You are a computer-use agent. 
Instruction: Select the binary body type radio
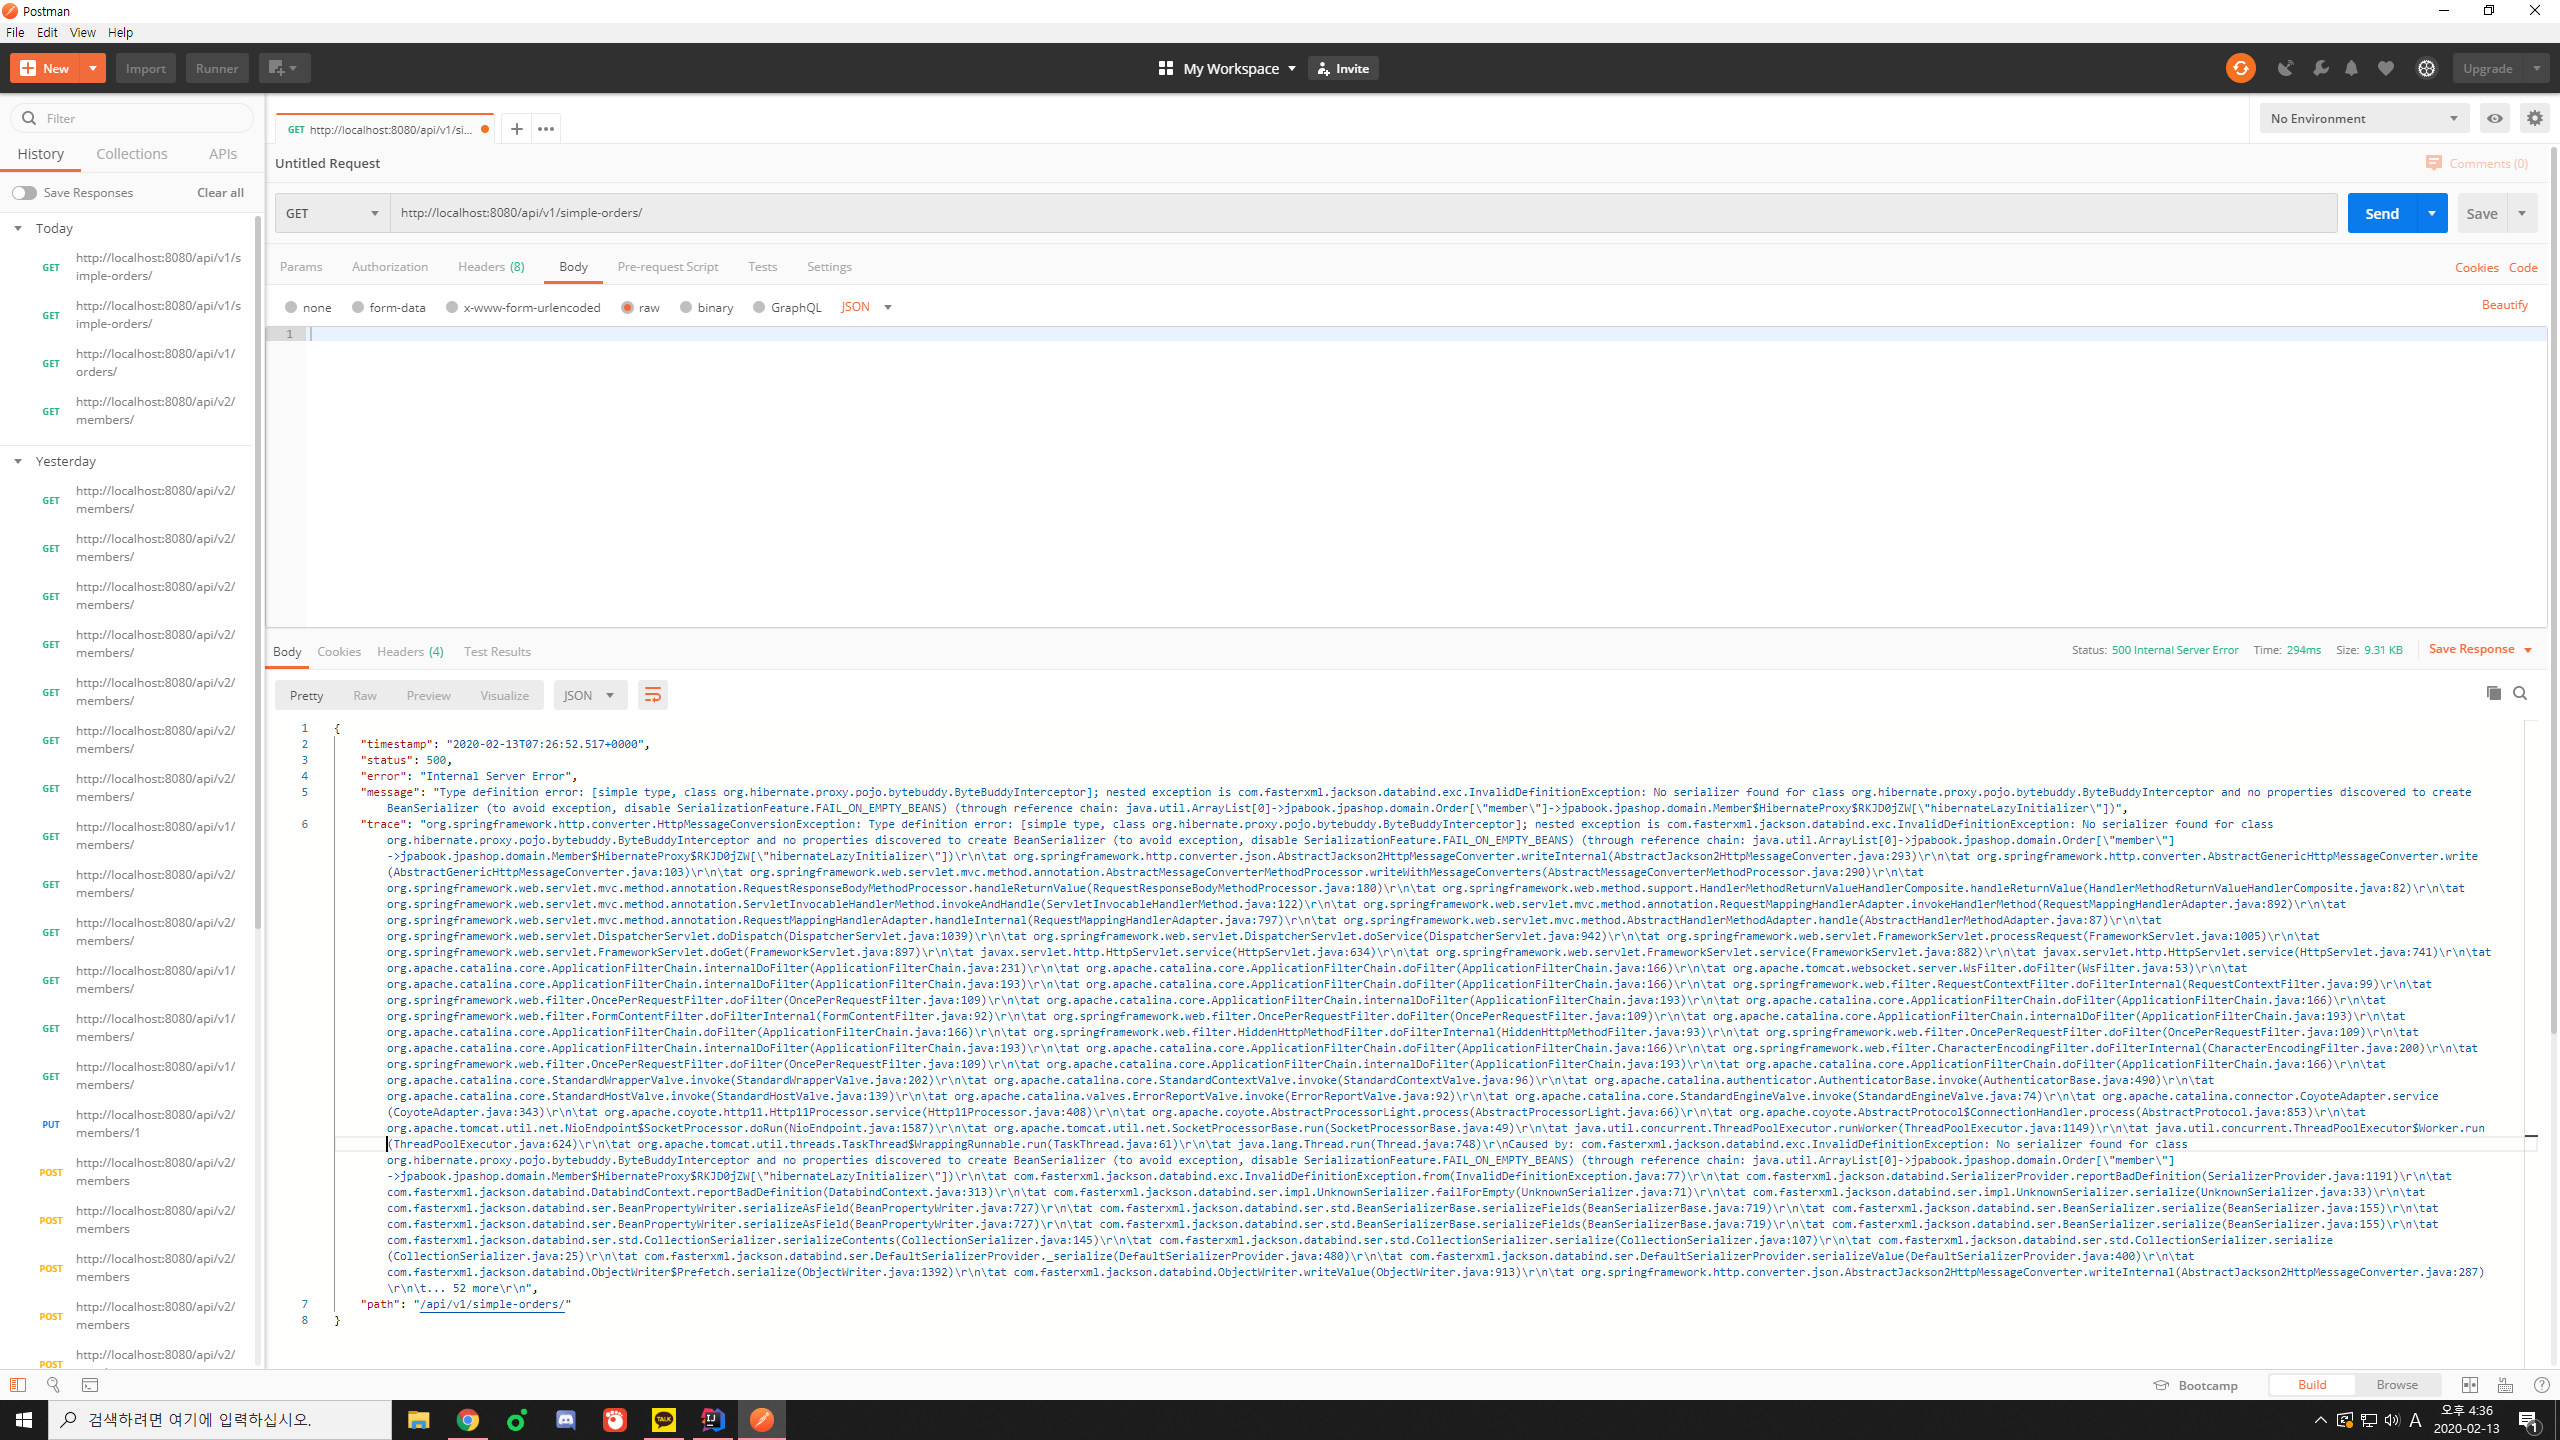click(x=686, y=307)
